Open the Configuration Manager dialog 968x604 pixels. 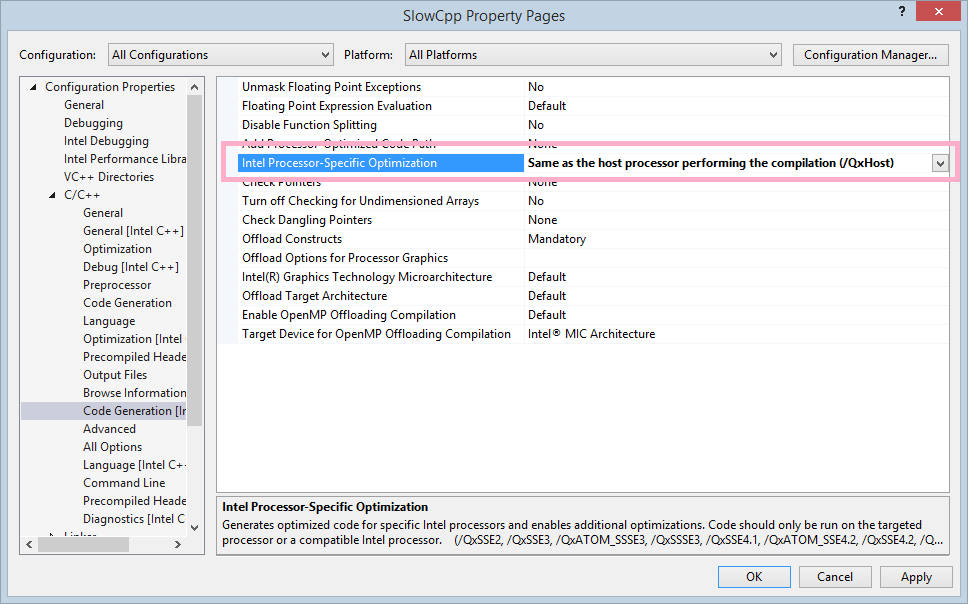point(870,55)
